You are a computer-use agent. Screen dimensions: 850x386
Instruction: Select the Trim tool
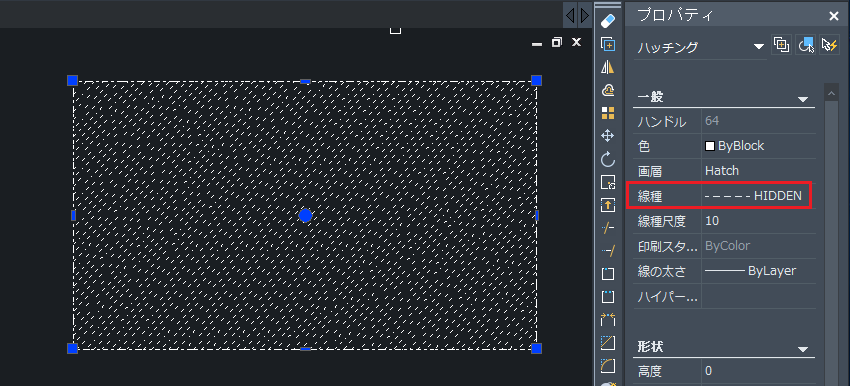(608, 228)
